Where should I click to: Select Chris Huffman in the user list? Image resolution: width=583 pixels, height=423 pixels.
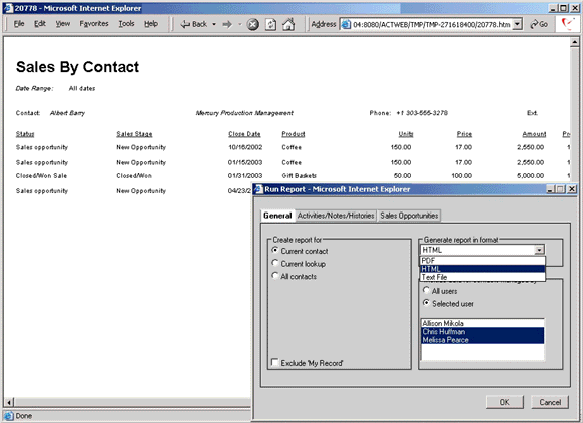[483, 332]
